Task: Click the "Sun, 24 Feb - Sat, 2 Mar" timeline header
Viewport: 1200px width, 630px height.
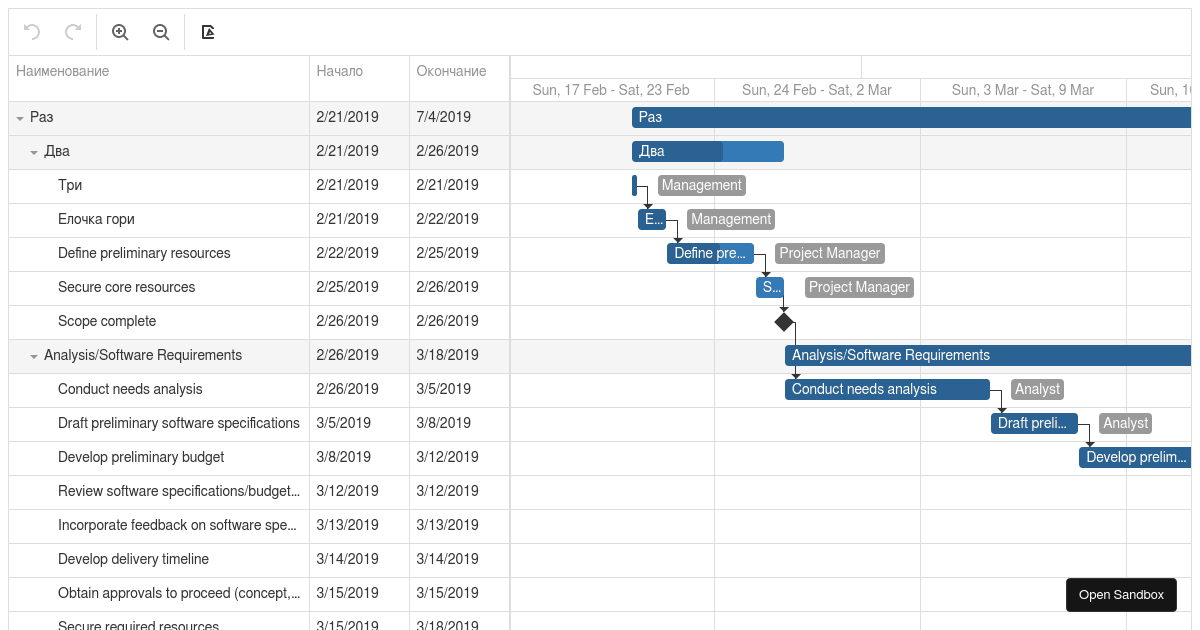Action: tap(816, 90)
